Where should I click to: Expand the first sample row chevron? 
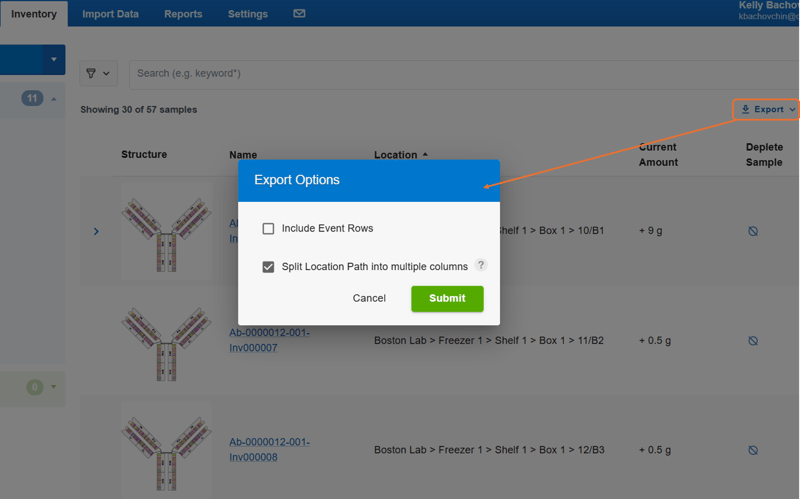(x=96, y=232)
